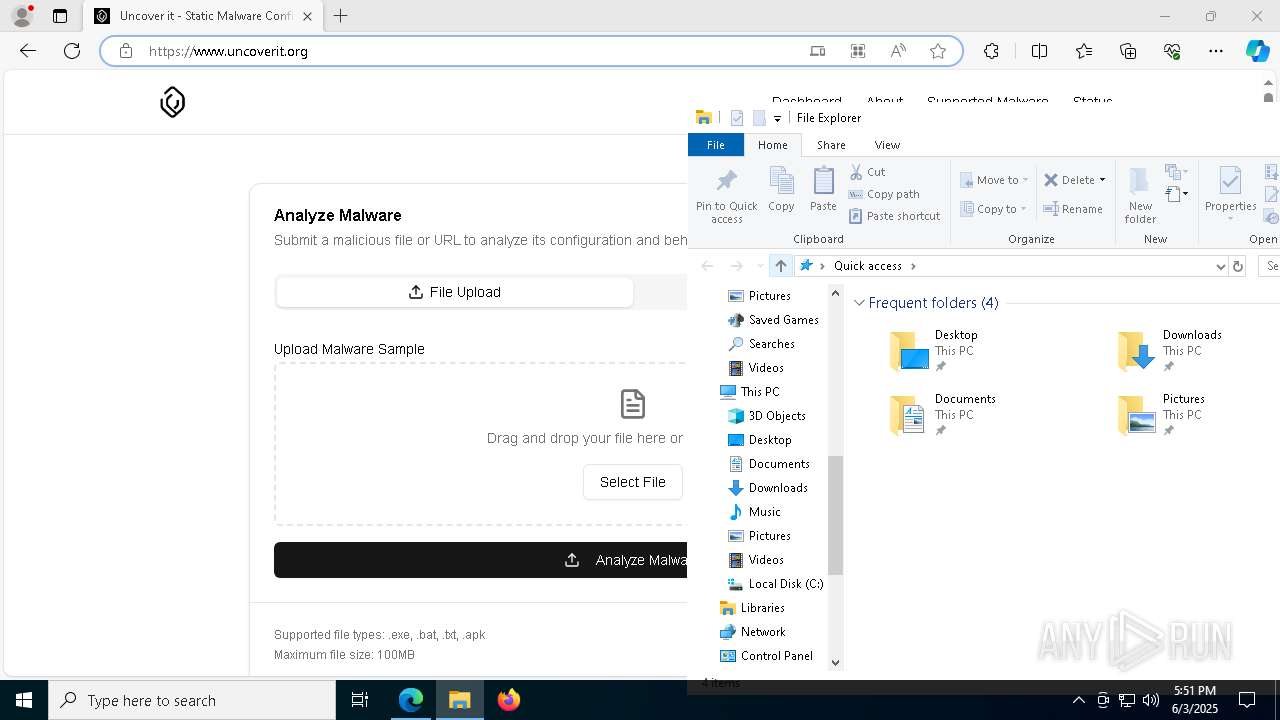Add page to favorites star icon
The image size is (1280, 720).
click(x=938, y=51)
